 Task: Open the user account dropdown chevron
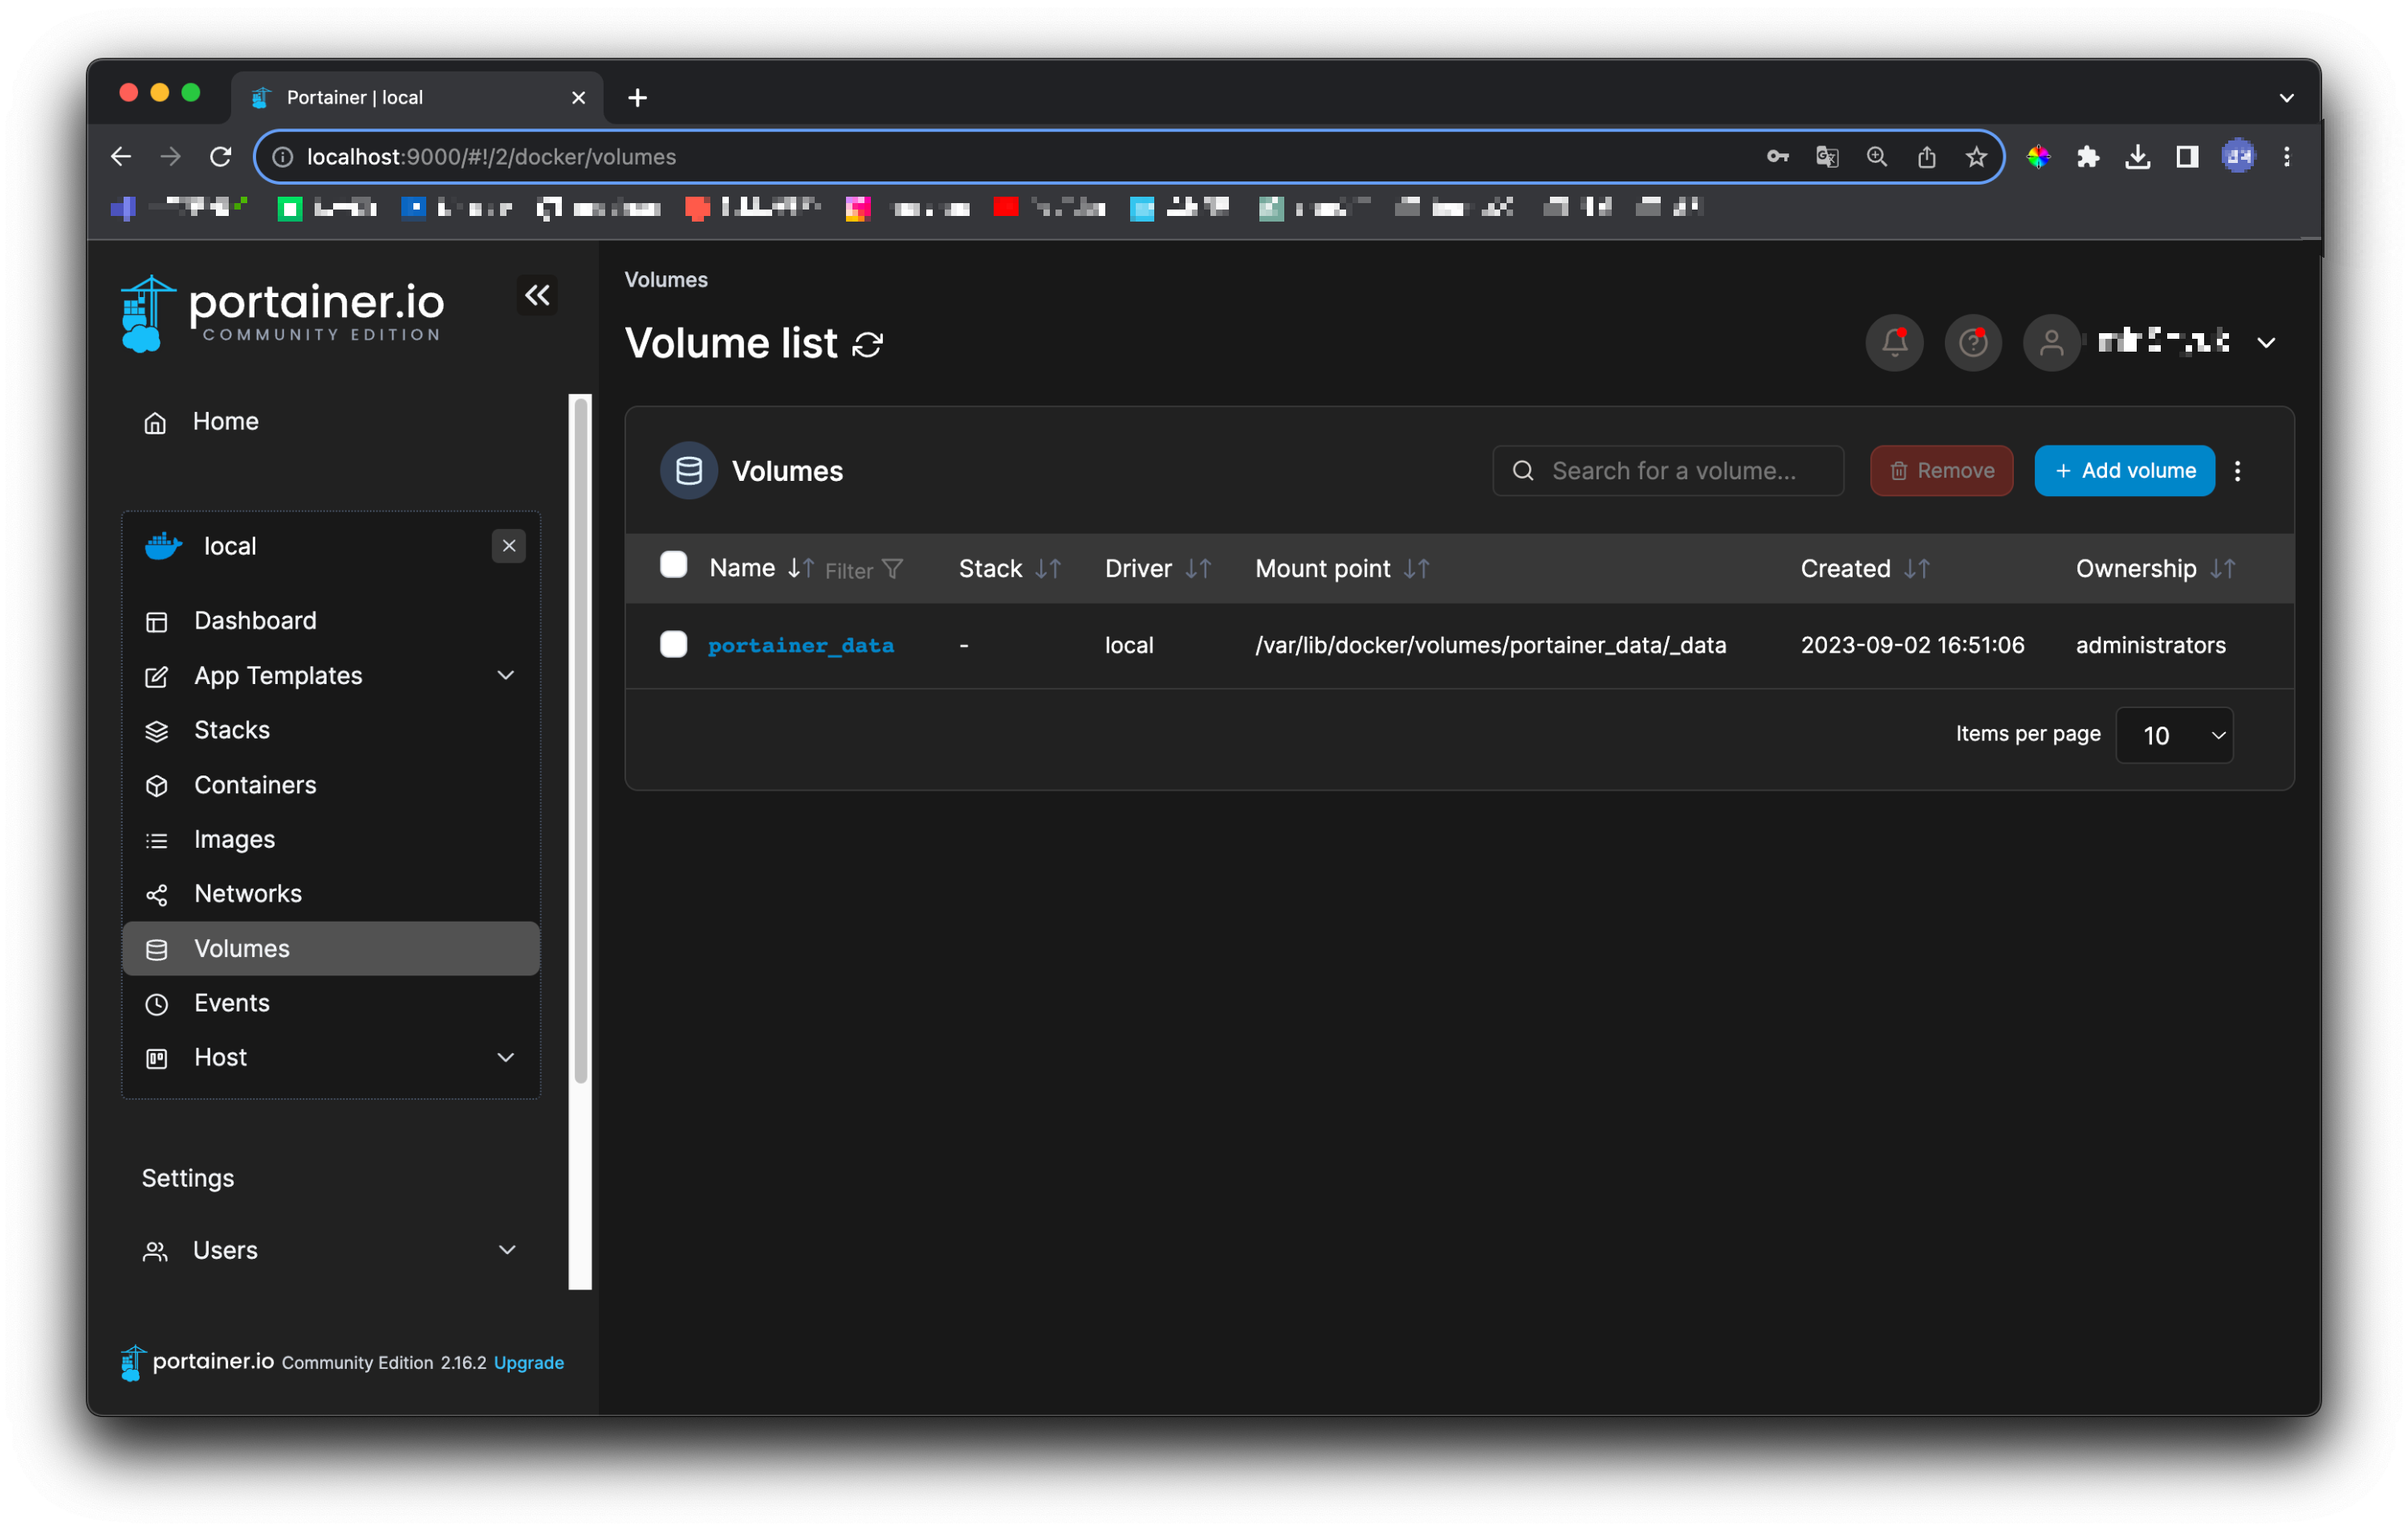[2266, 343]
